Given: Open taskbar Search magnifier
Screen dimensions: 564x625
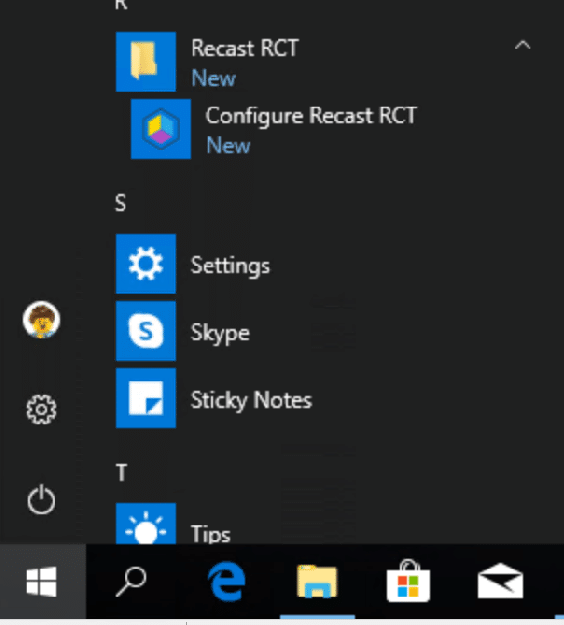Looking at the screenshot, I should tap(131, 582).
